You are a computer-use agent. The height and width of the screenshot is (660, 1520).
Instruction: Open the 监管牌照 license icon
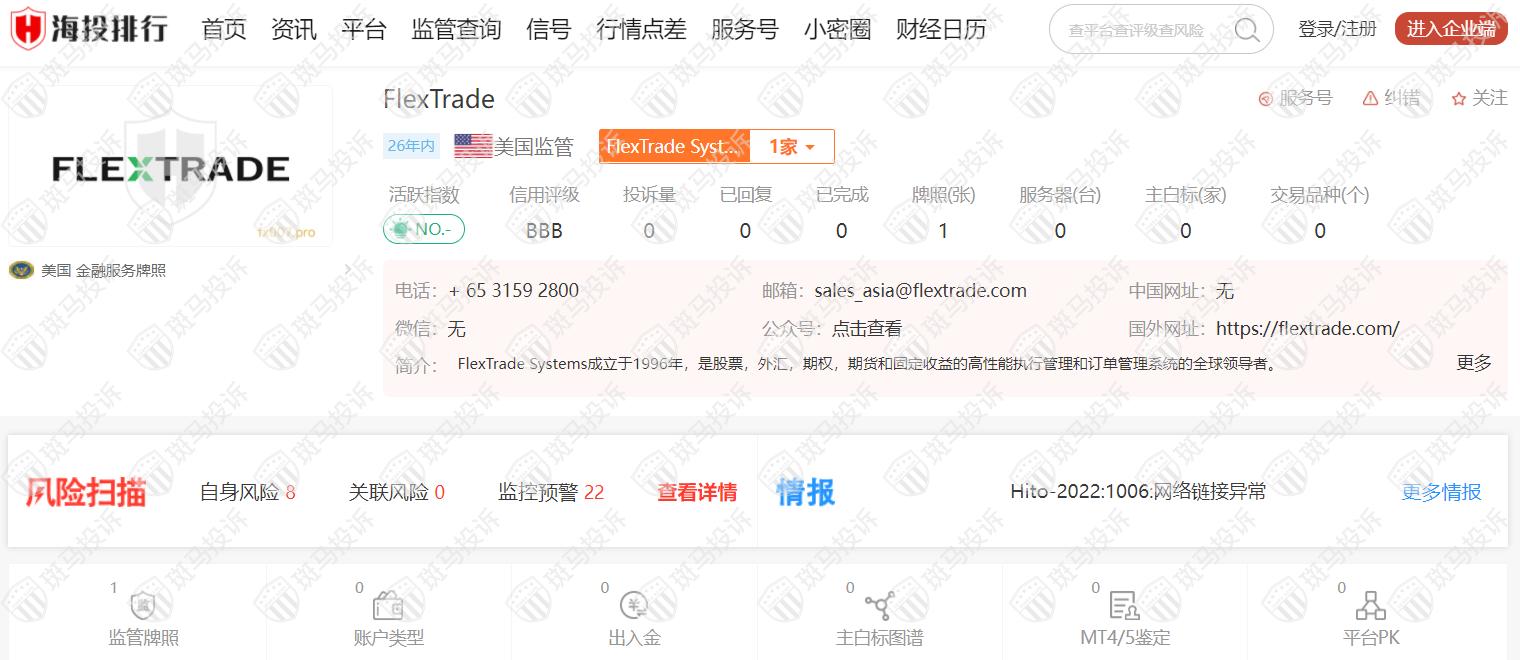point(143,606)
